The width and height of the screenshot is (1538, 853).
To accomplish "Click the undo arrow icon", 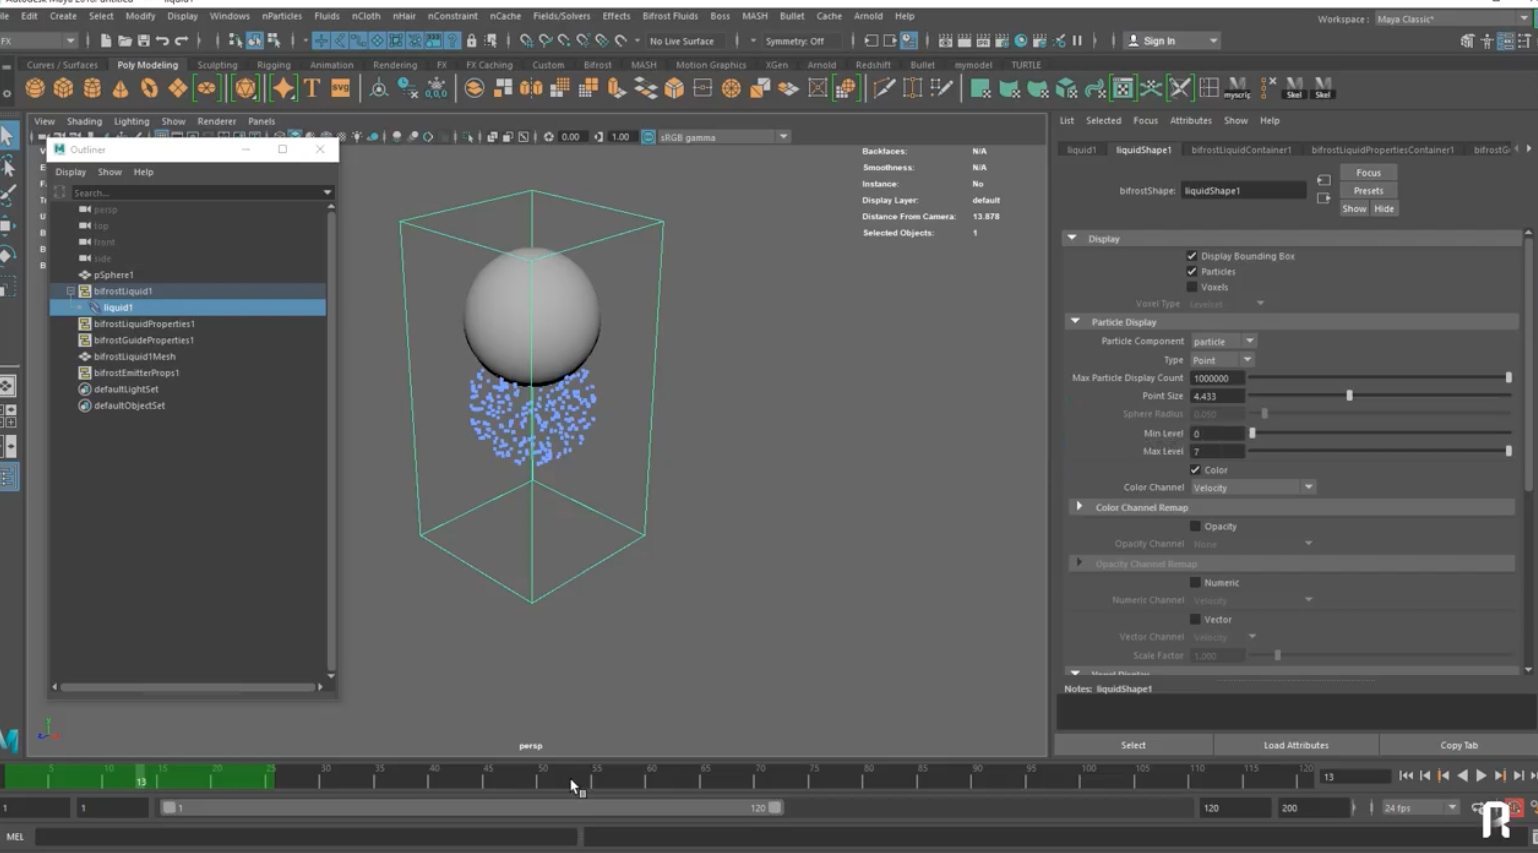I will click(x=162, y=41).
